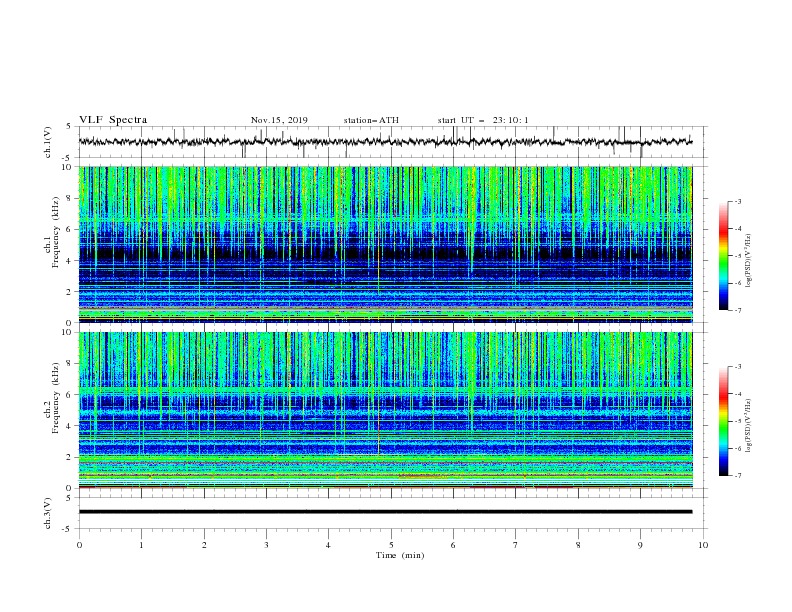Screen dimensions: 792x612
Task: Select the ch.1 "Frequency (kHz)" axis label
Action: [x=55, y=230]
